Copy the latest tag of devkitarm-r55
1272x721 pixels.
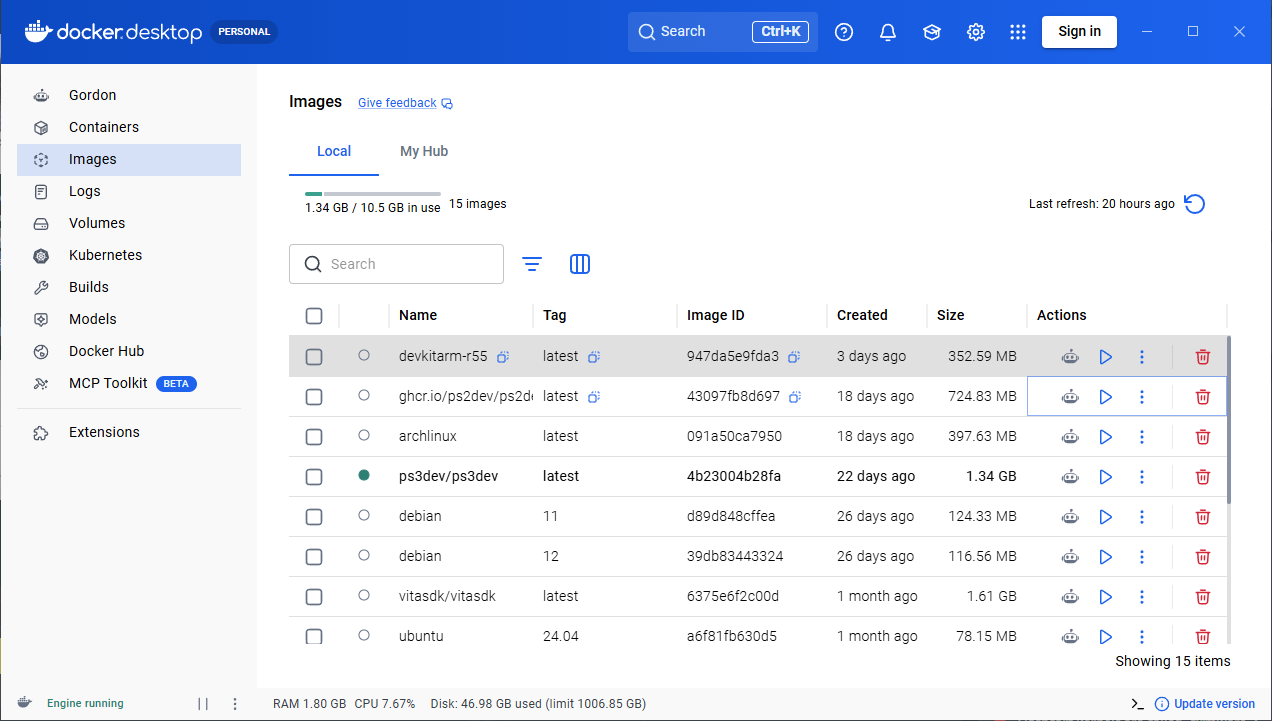593,357
